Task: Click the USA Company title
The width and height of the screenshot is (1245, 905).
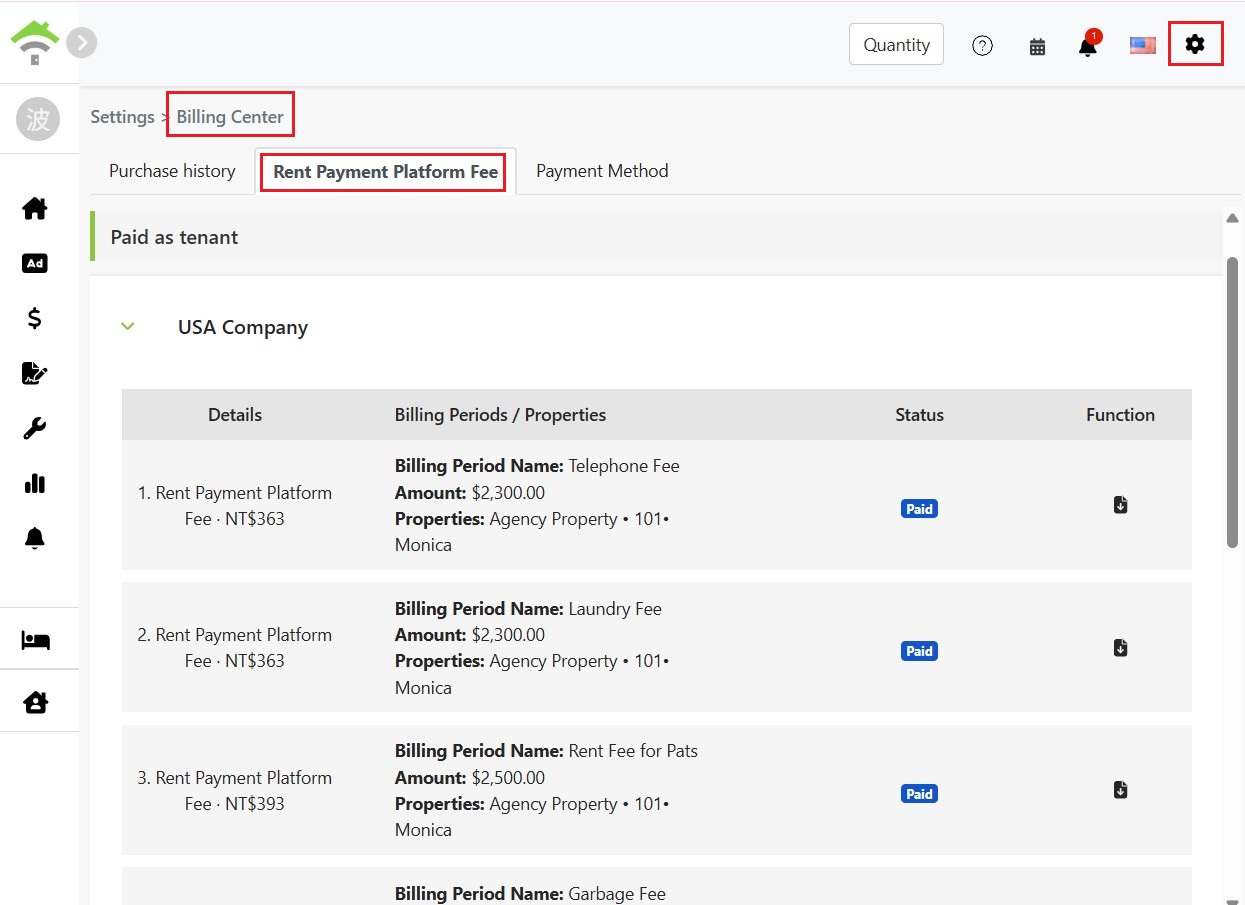Action: 243,327
